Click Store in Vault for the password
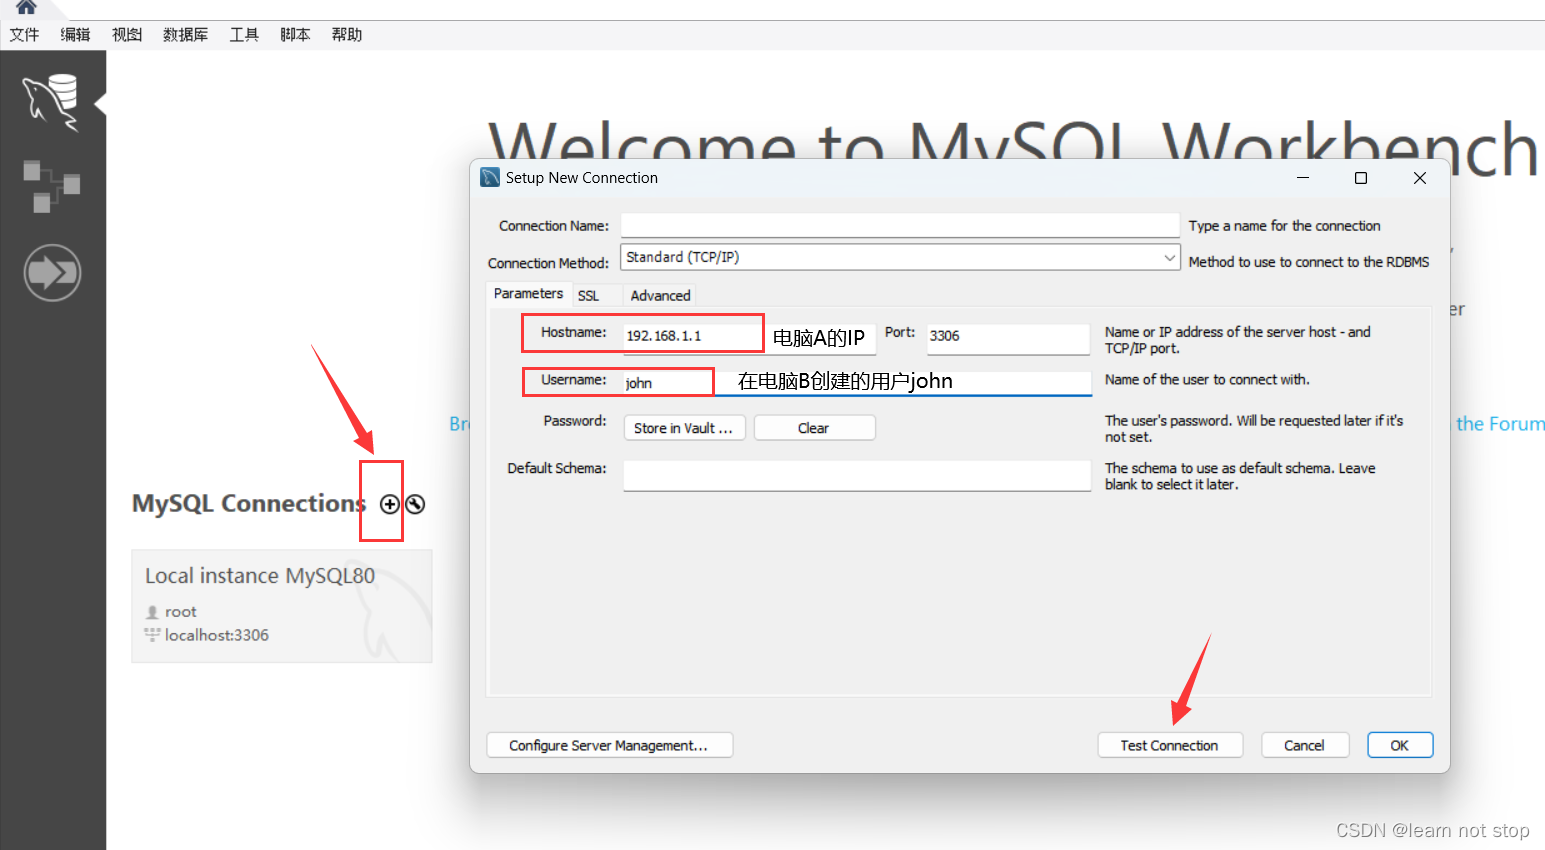 [684, 427]
